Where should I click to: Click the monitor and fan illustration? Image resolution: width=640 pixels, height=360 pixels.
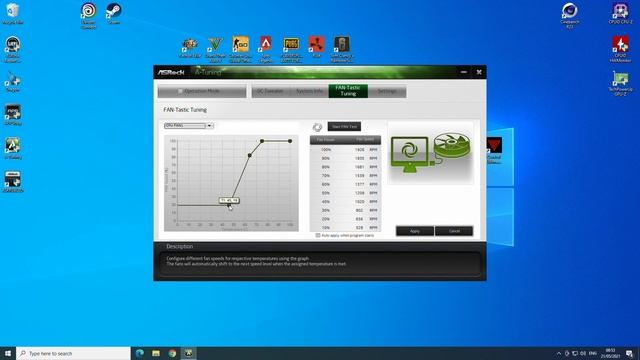click(431, 153)
